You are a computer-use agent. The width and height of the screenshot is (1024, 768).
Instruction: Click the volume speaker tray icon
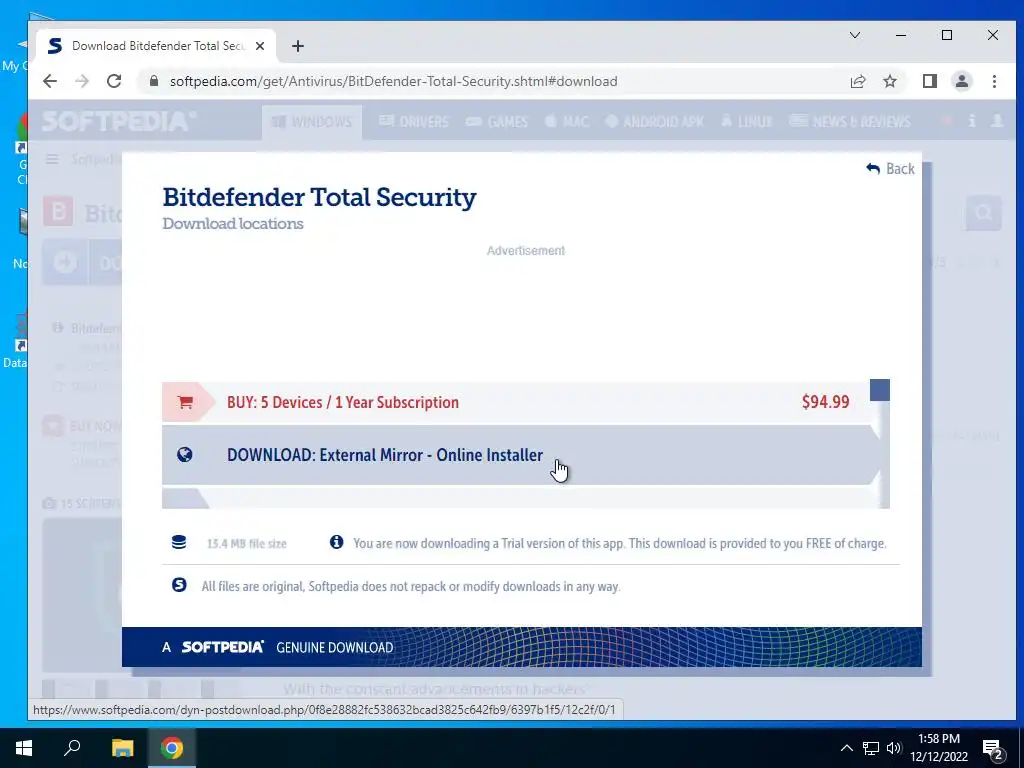click(894, 748)
